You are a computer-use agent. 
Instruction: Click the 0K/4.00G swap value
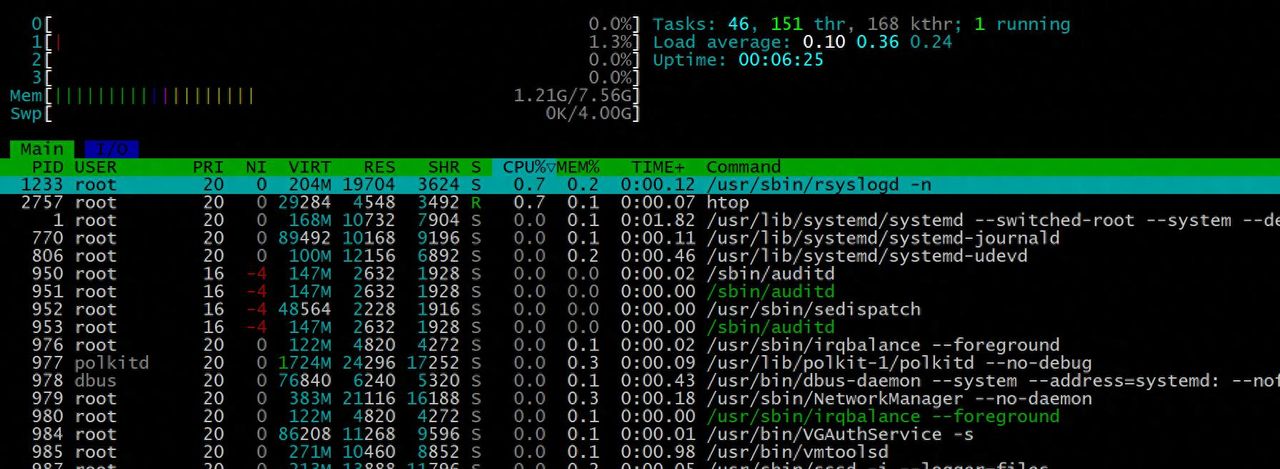pos(589,113)
